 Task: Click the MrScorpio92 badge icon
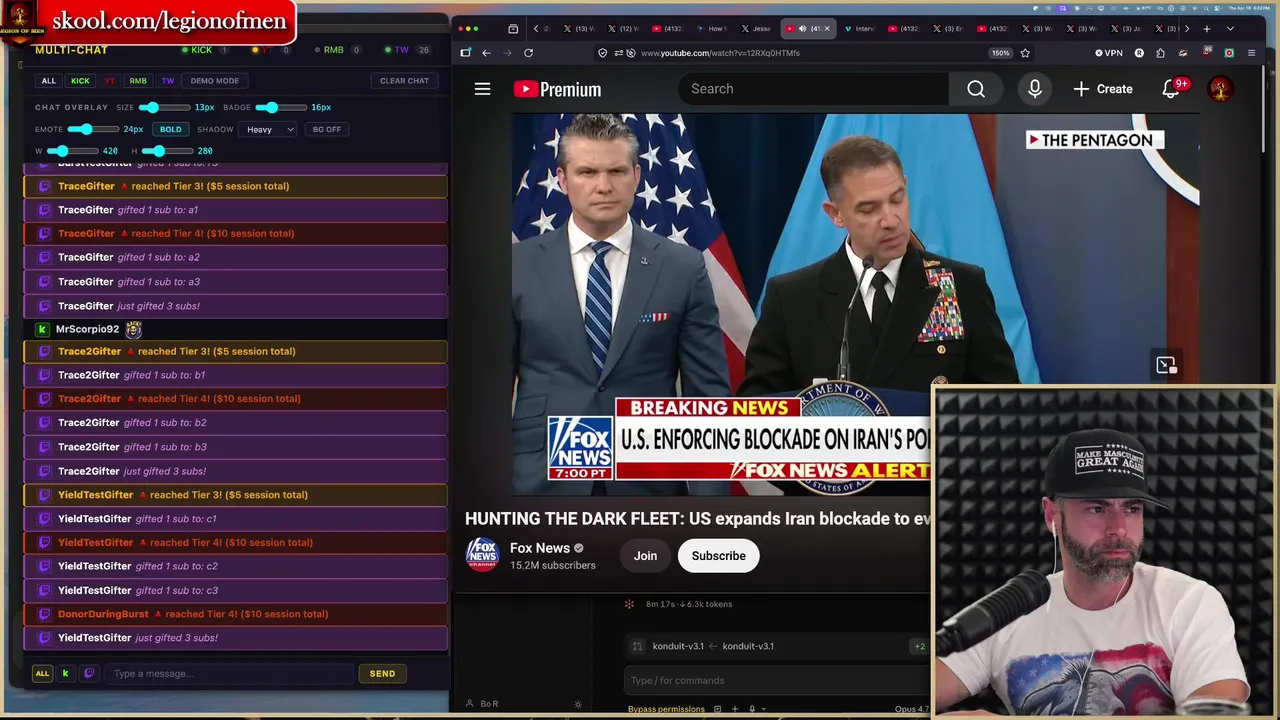(133, 329)
